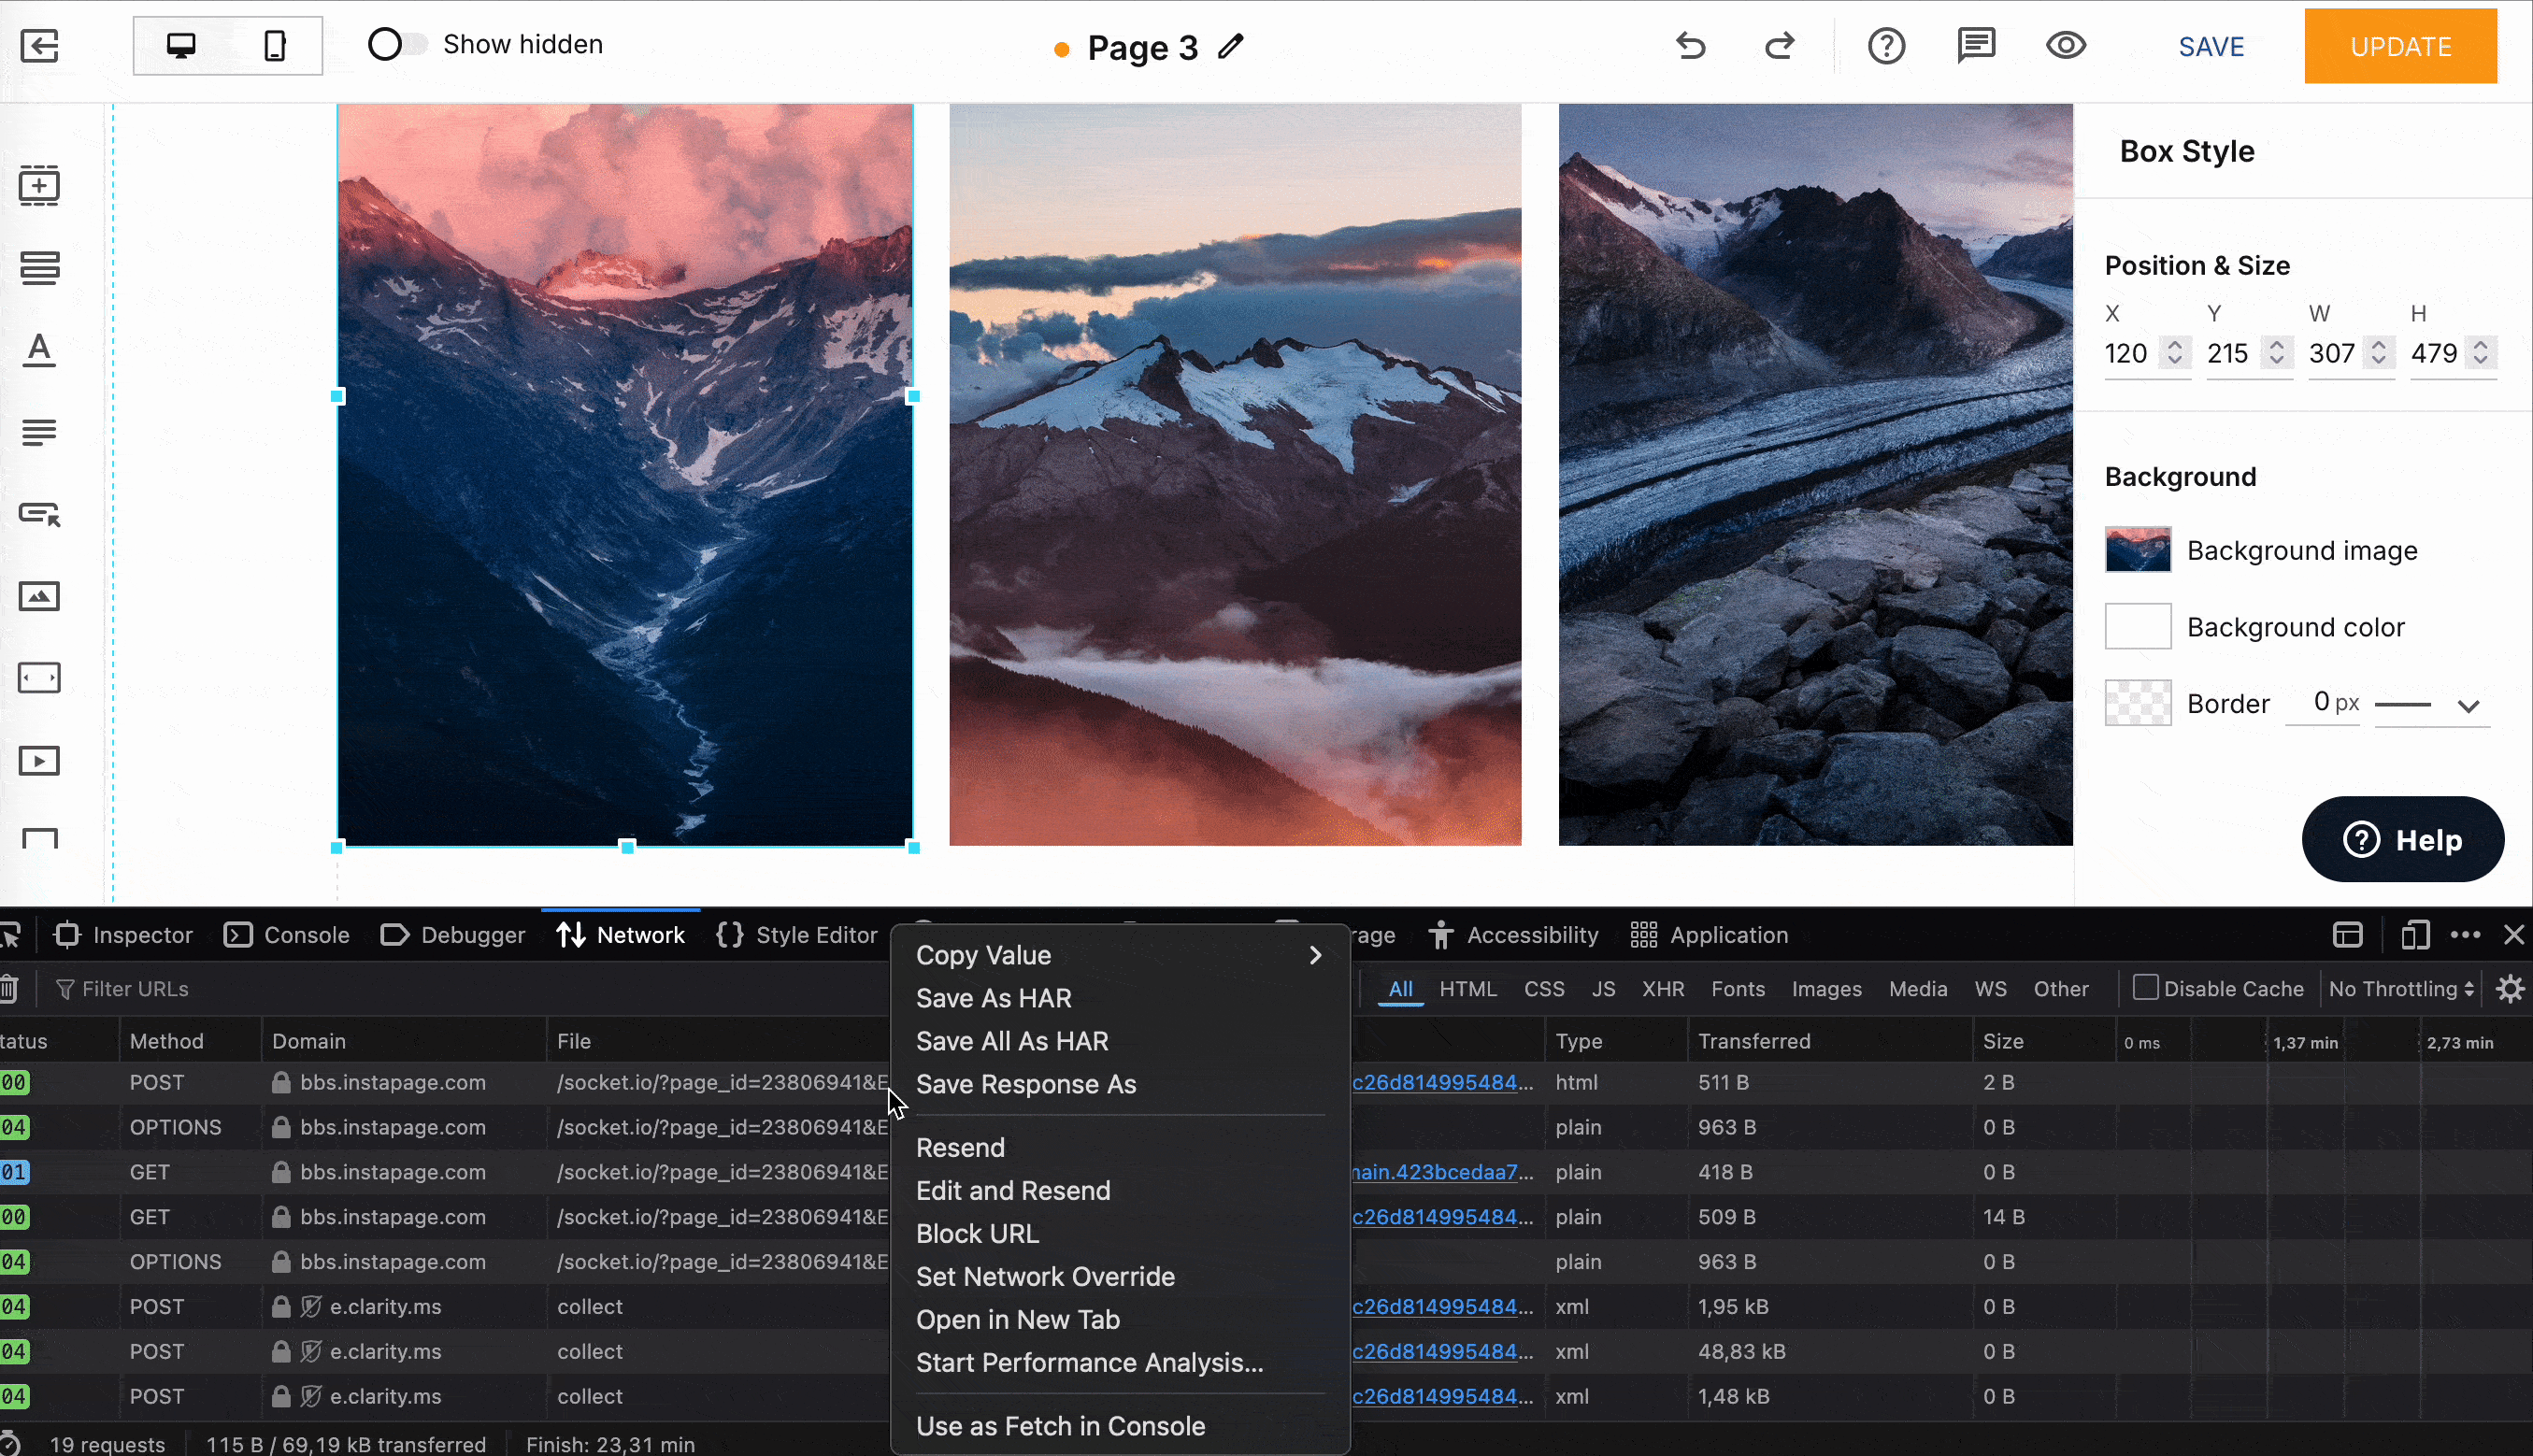Open the Background color swatch
This screenshot has height=1456, width=2533.
[2138, 627]
